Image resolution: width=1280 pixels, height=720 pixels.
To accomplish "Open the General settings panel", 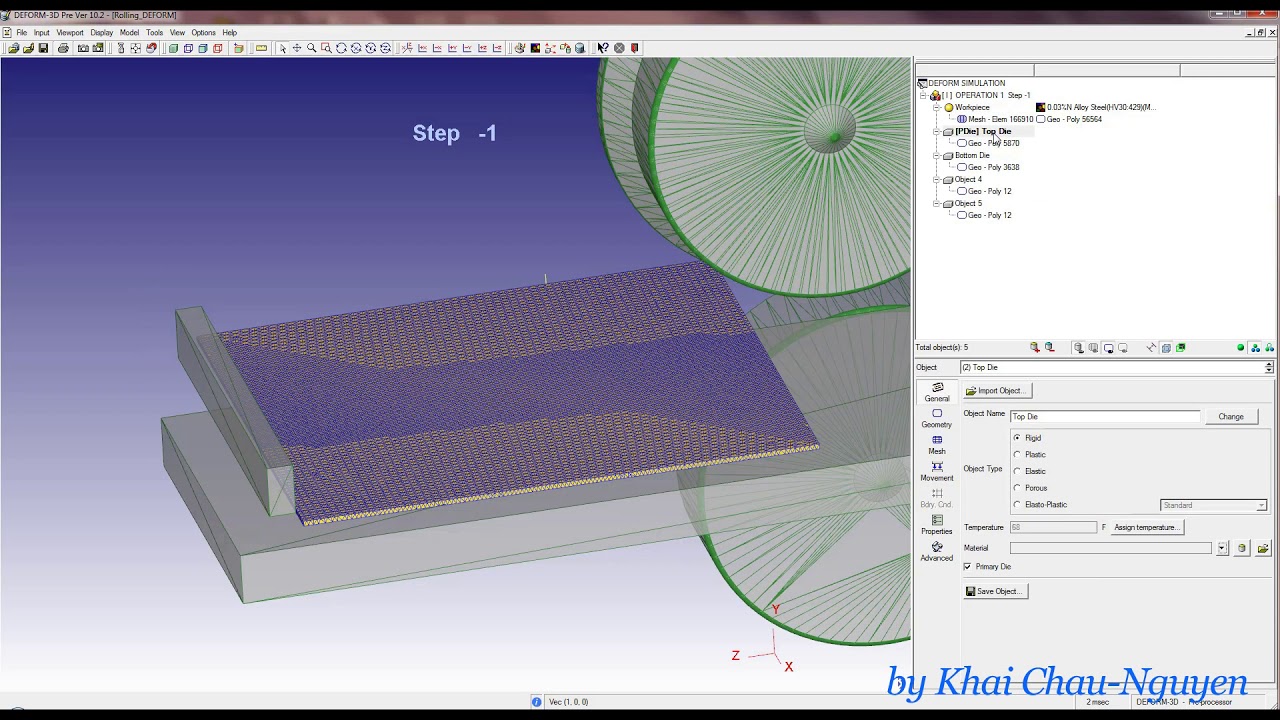I will [x=937, y=392].
